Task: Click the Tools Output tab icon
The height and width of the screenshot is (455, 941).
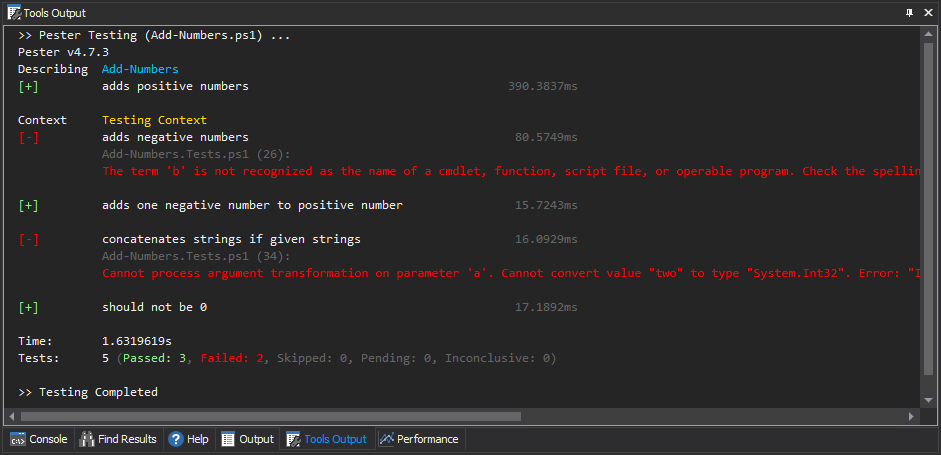Action: point(293,439)
